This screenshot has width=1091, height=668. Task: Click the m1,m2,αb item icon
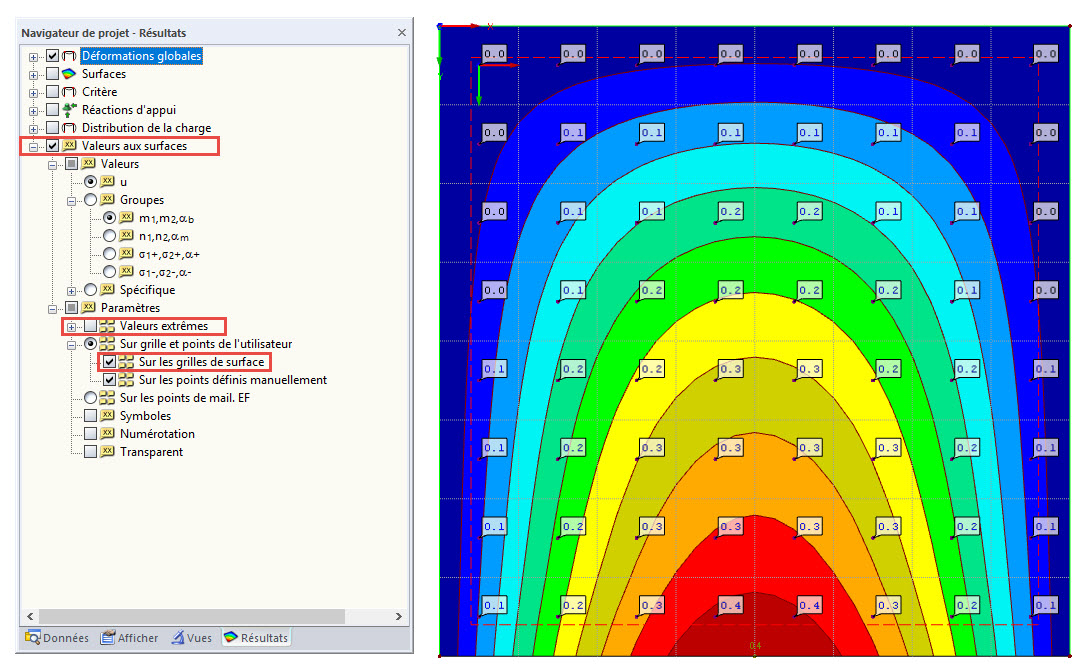pyautogui.click(x=126, y=218)
